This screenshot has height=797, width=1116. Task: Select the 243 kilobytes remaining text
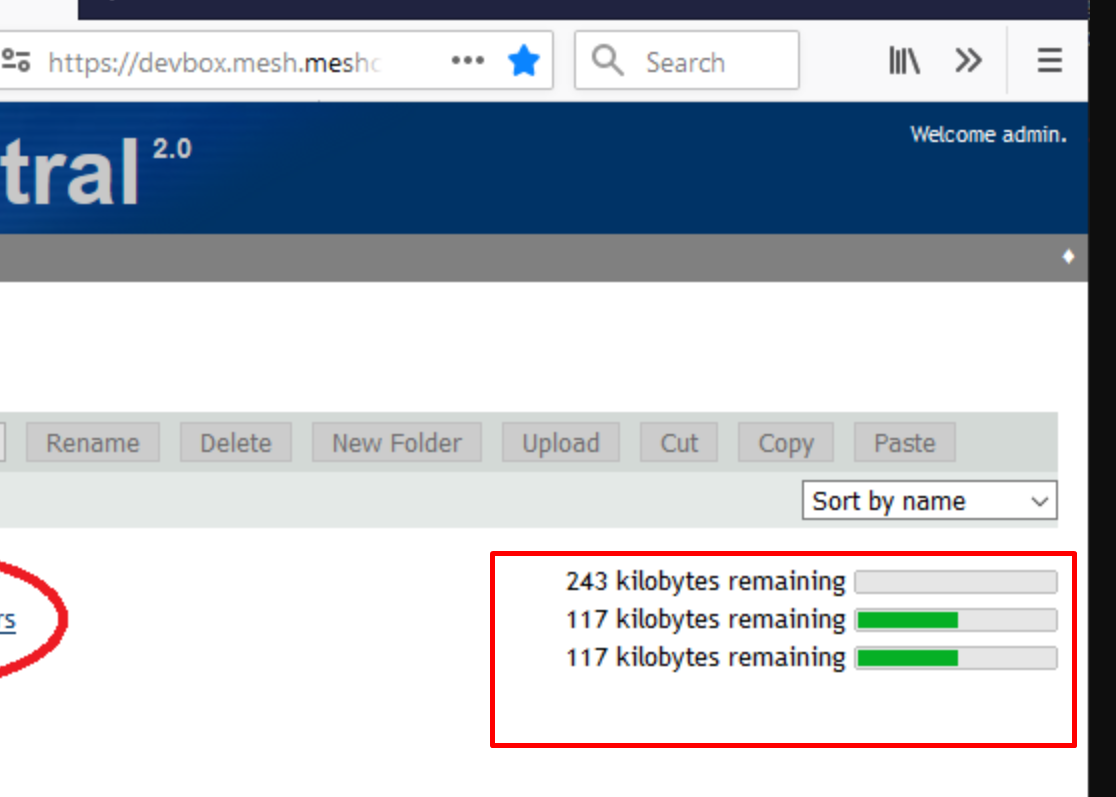(x=705, y=581)
